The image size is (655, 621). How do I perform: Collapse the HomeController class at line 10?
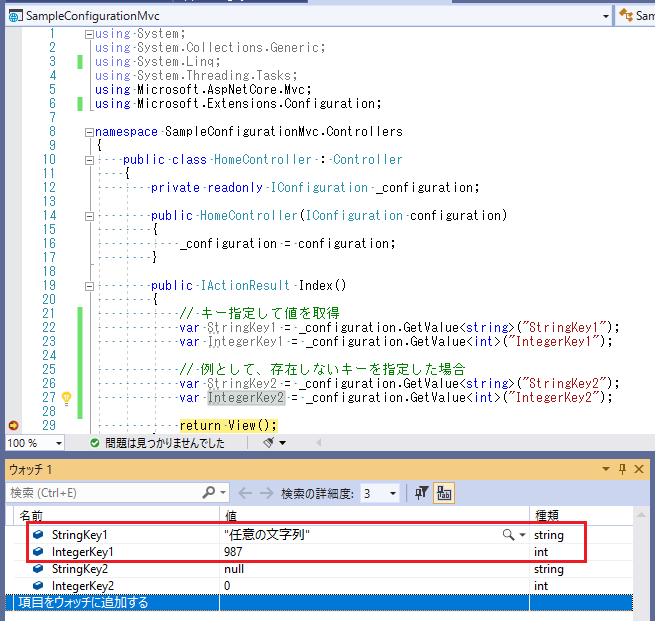89,160
